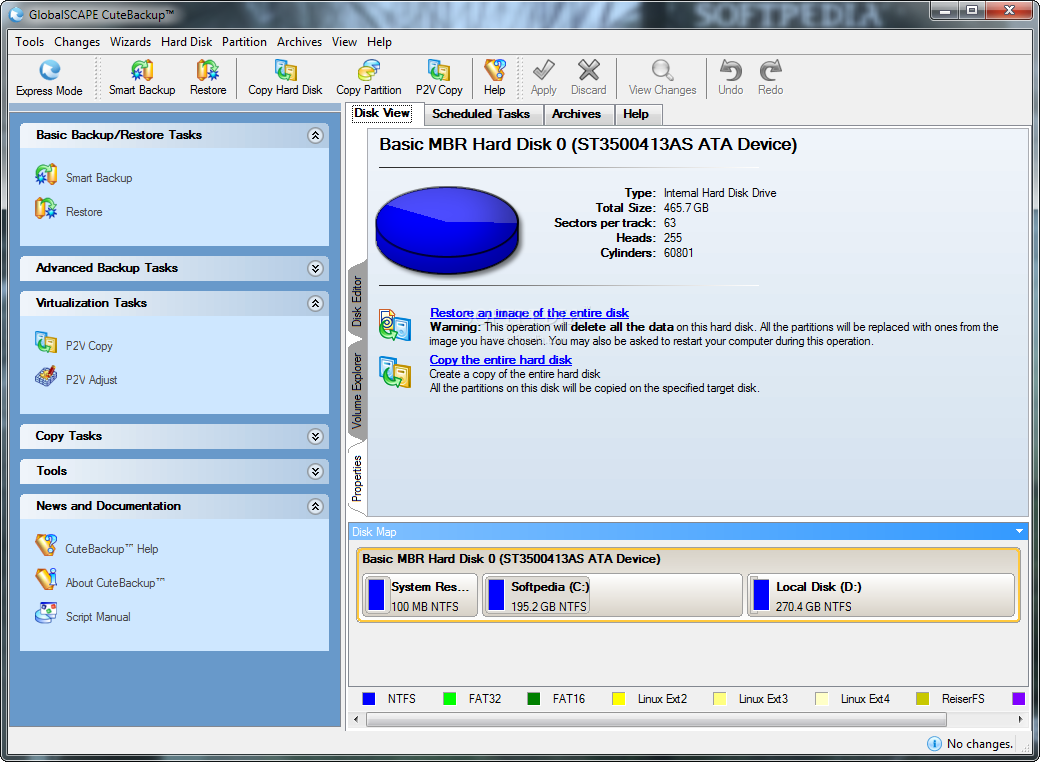Click the info icon in the status bar

tap(934, 743)
